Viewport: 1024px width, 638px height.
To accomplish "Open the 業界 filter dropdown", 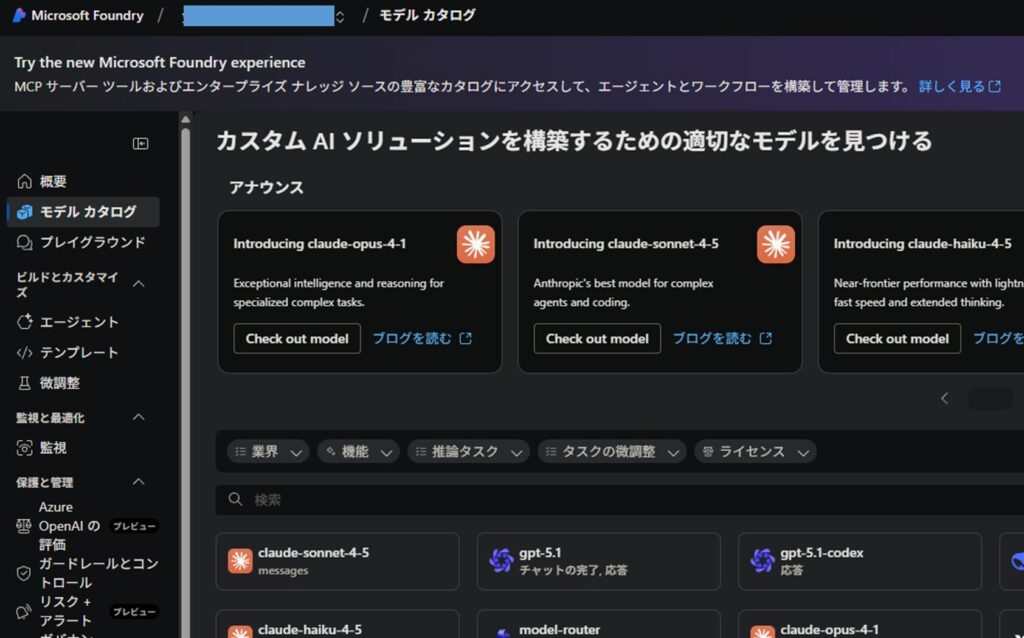I will (x=267, y=452).
